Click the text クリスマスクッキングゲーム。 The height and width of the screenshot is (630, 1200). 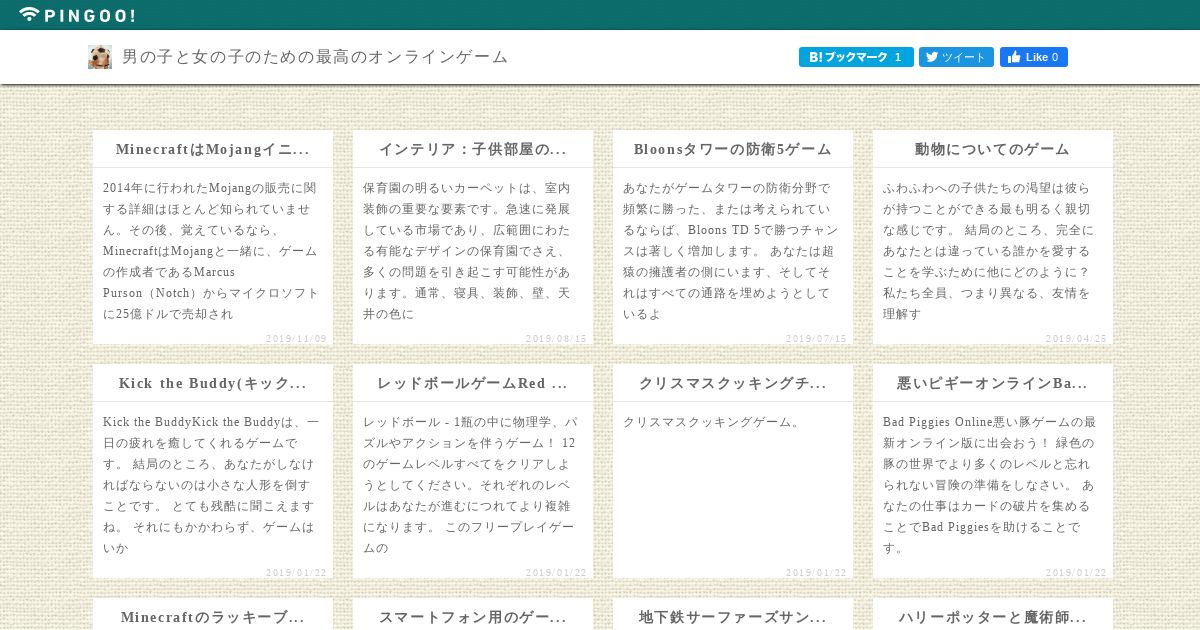(712, 422)
